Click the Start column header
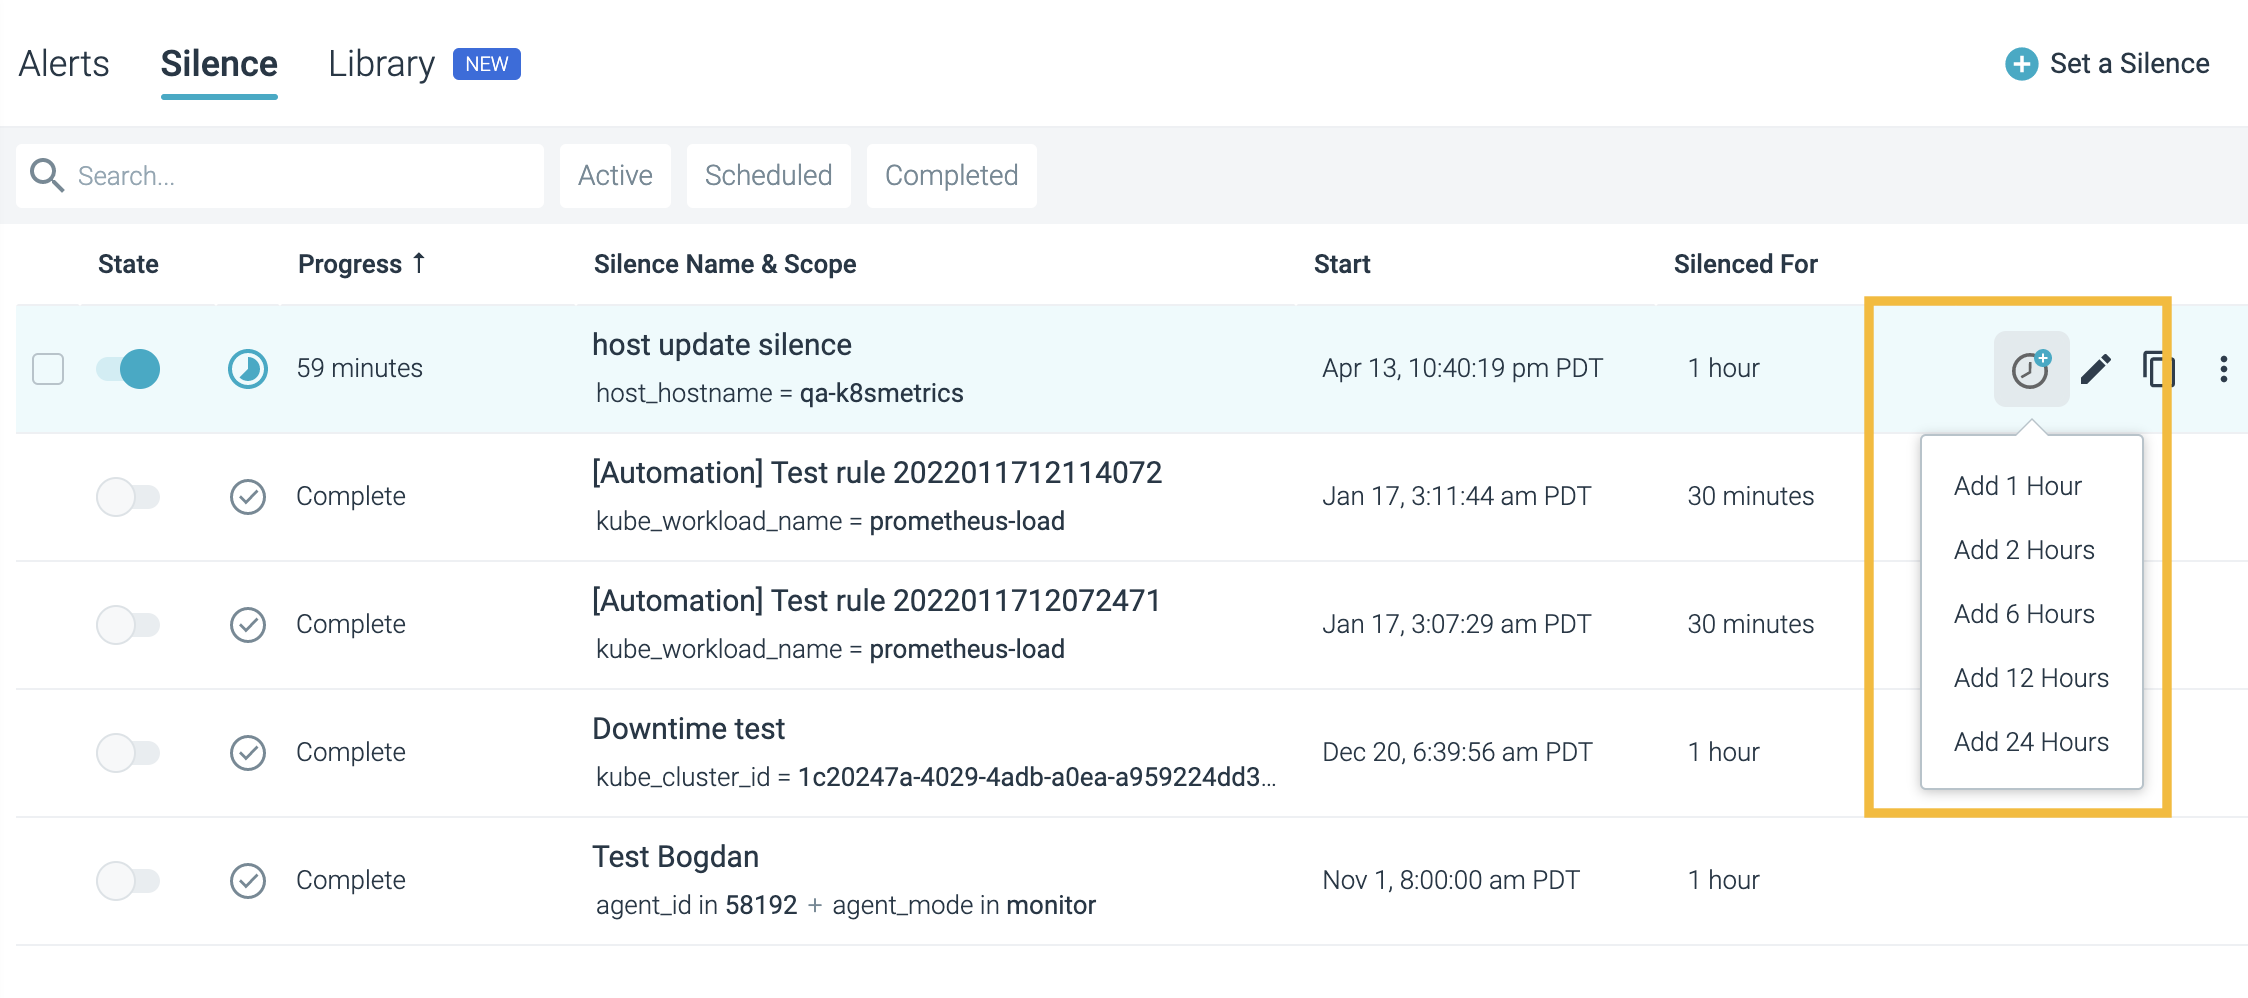Image resolution: width=2248 pixels, height=998 pixels. (x=1342, y=264)
